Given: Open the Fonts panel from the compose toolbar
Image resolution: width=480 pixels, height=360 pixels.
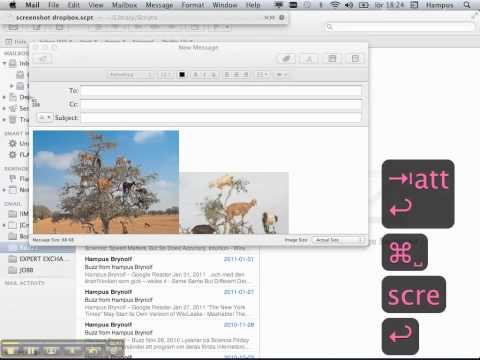Looking at the screenshot, I should tap(309, 59).
